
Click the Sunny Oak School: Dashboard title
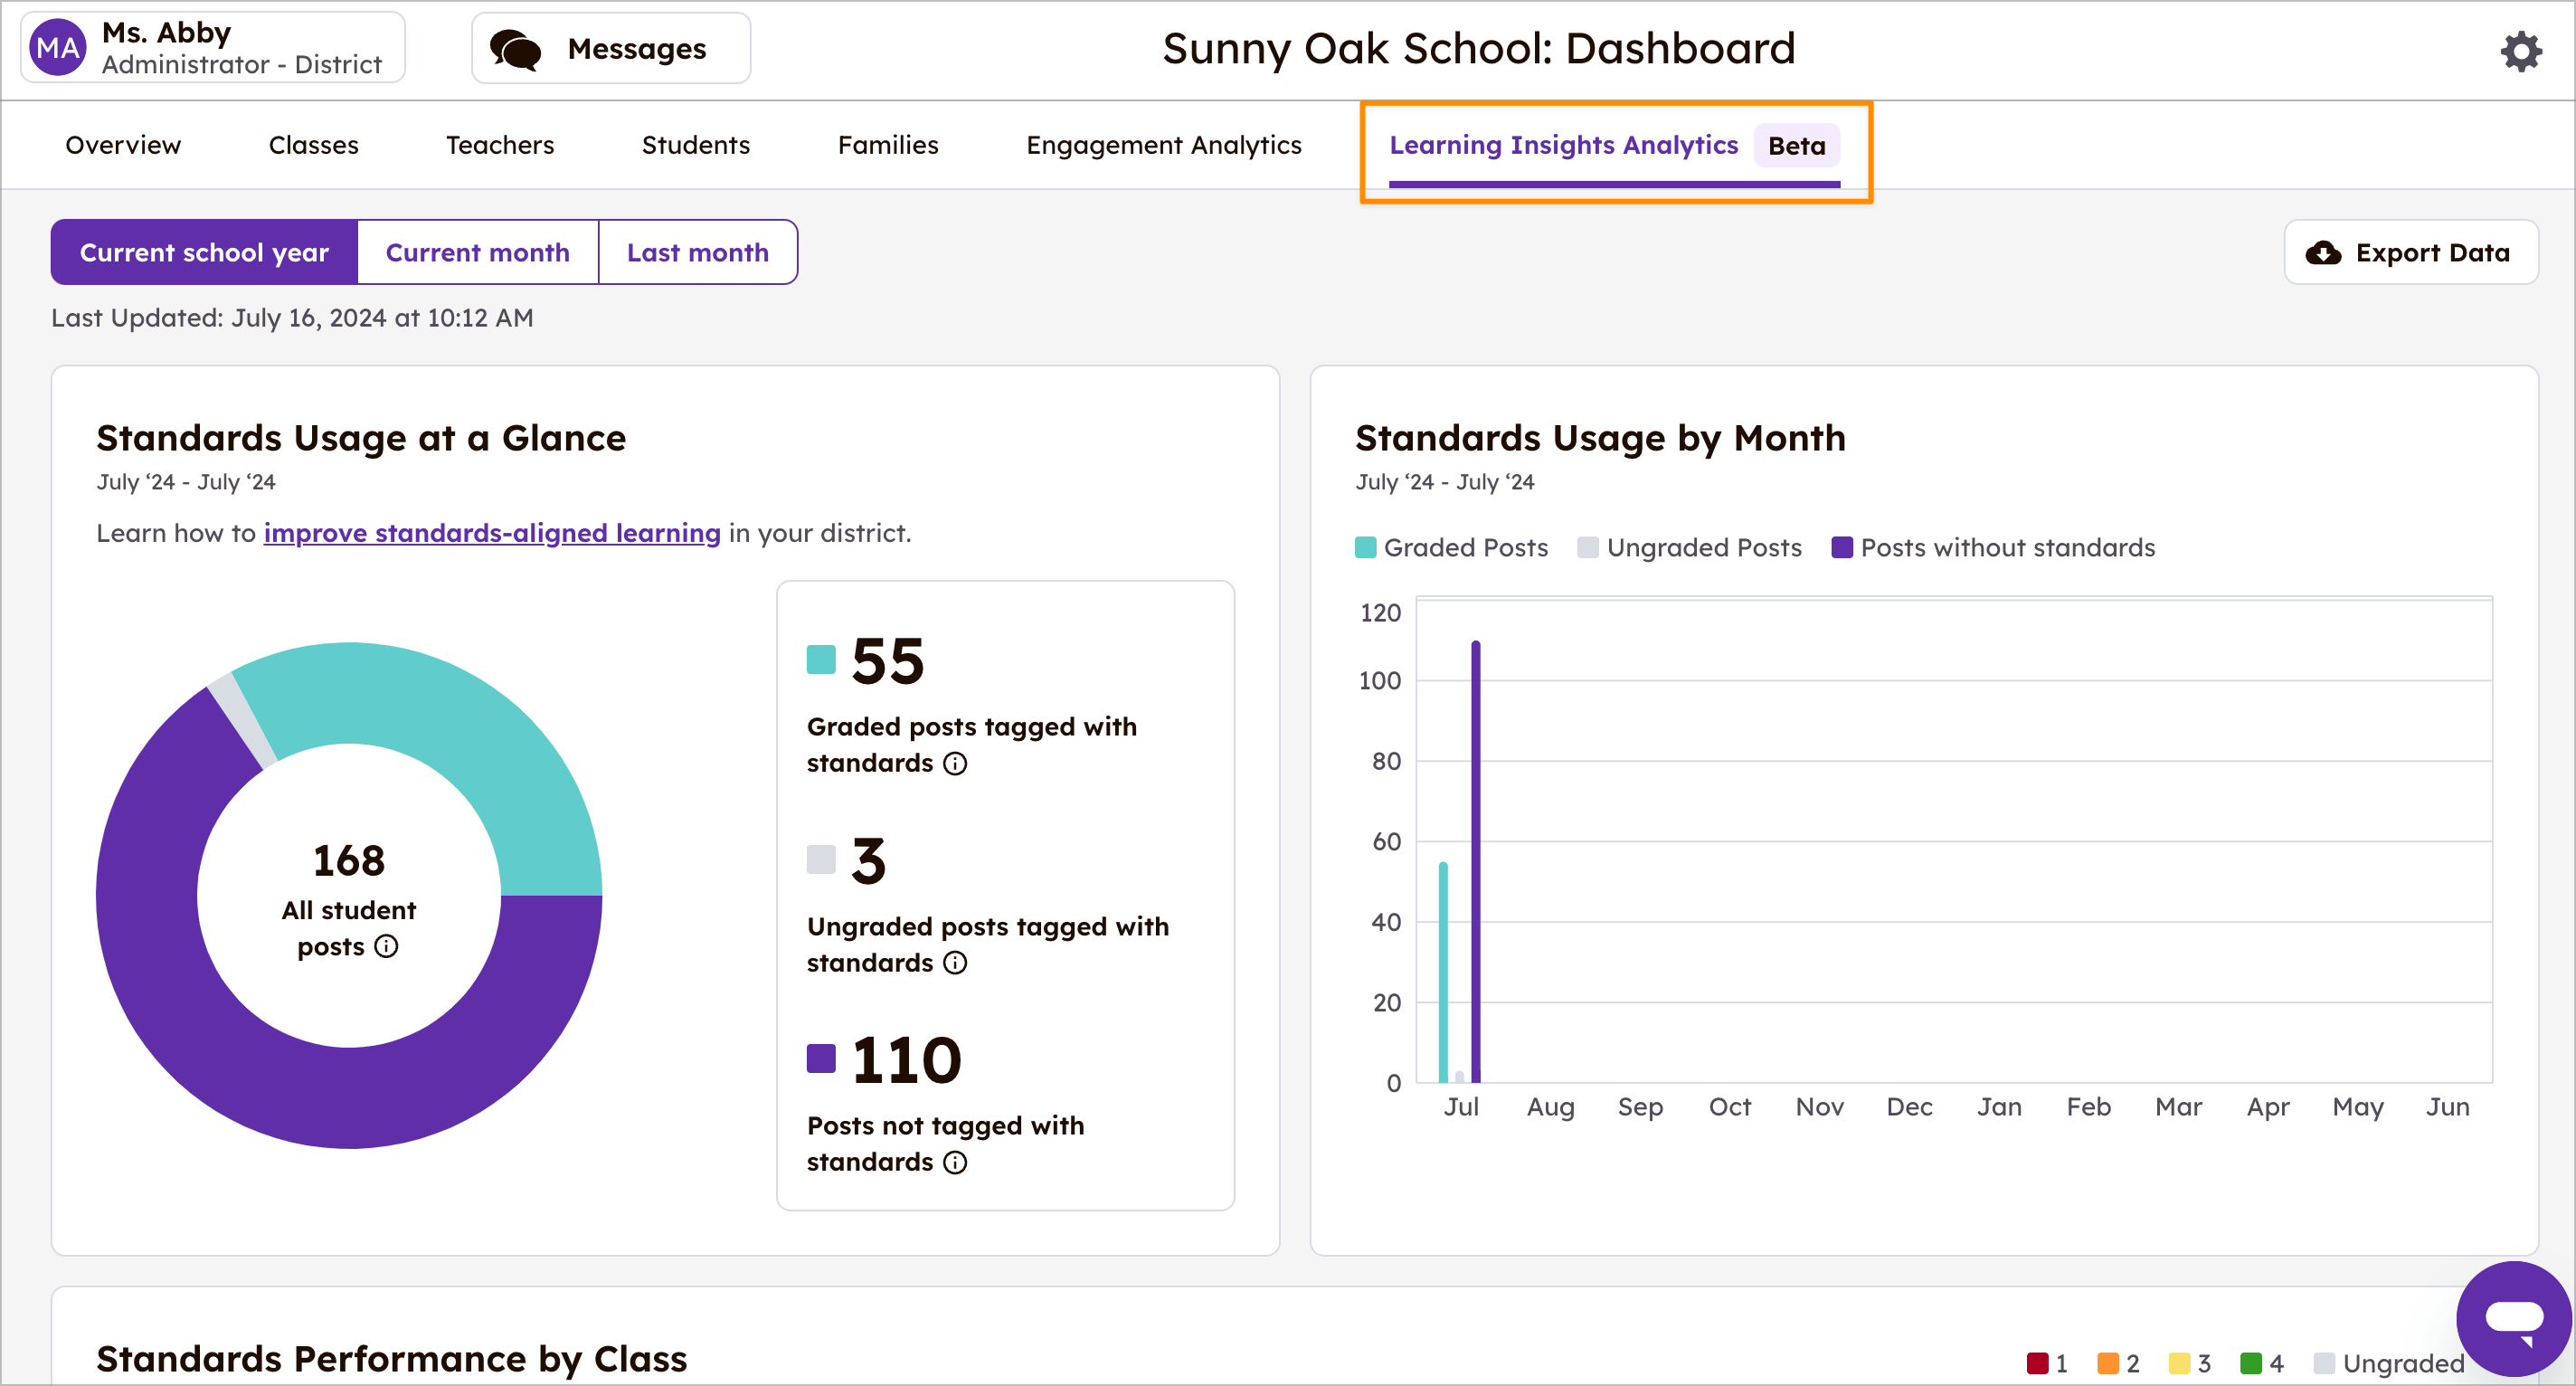point(1479,49)
